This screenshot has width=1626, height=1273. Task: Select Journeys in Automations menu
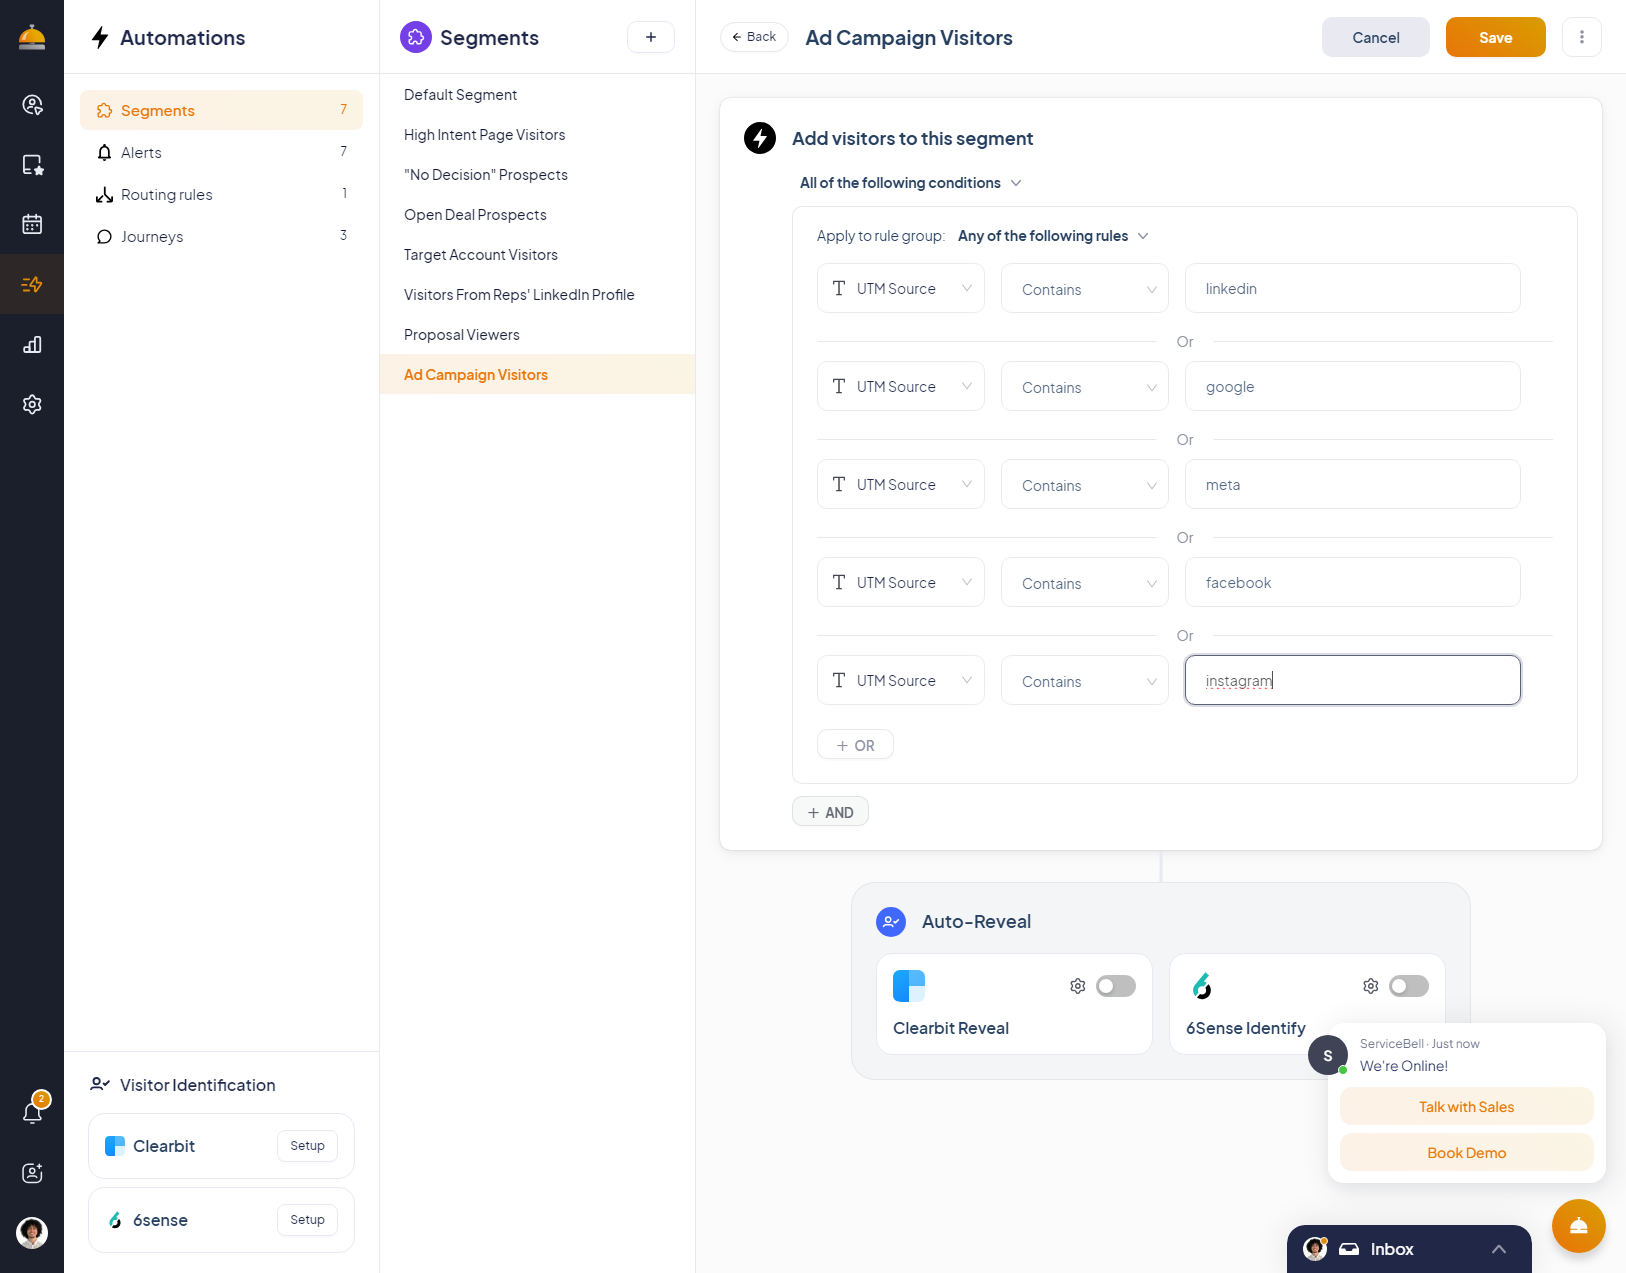point(221,236)
